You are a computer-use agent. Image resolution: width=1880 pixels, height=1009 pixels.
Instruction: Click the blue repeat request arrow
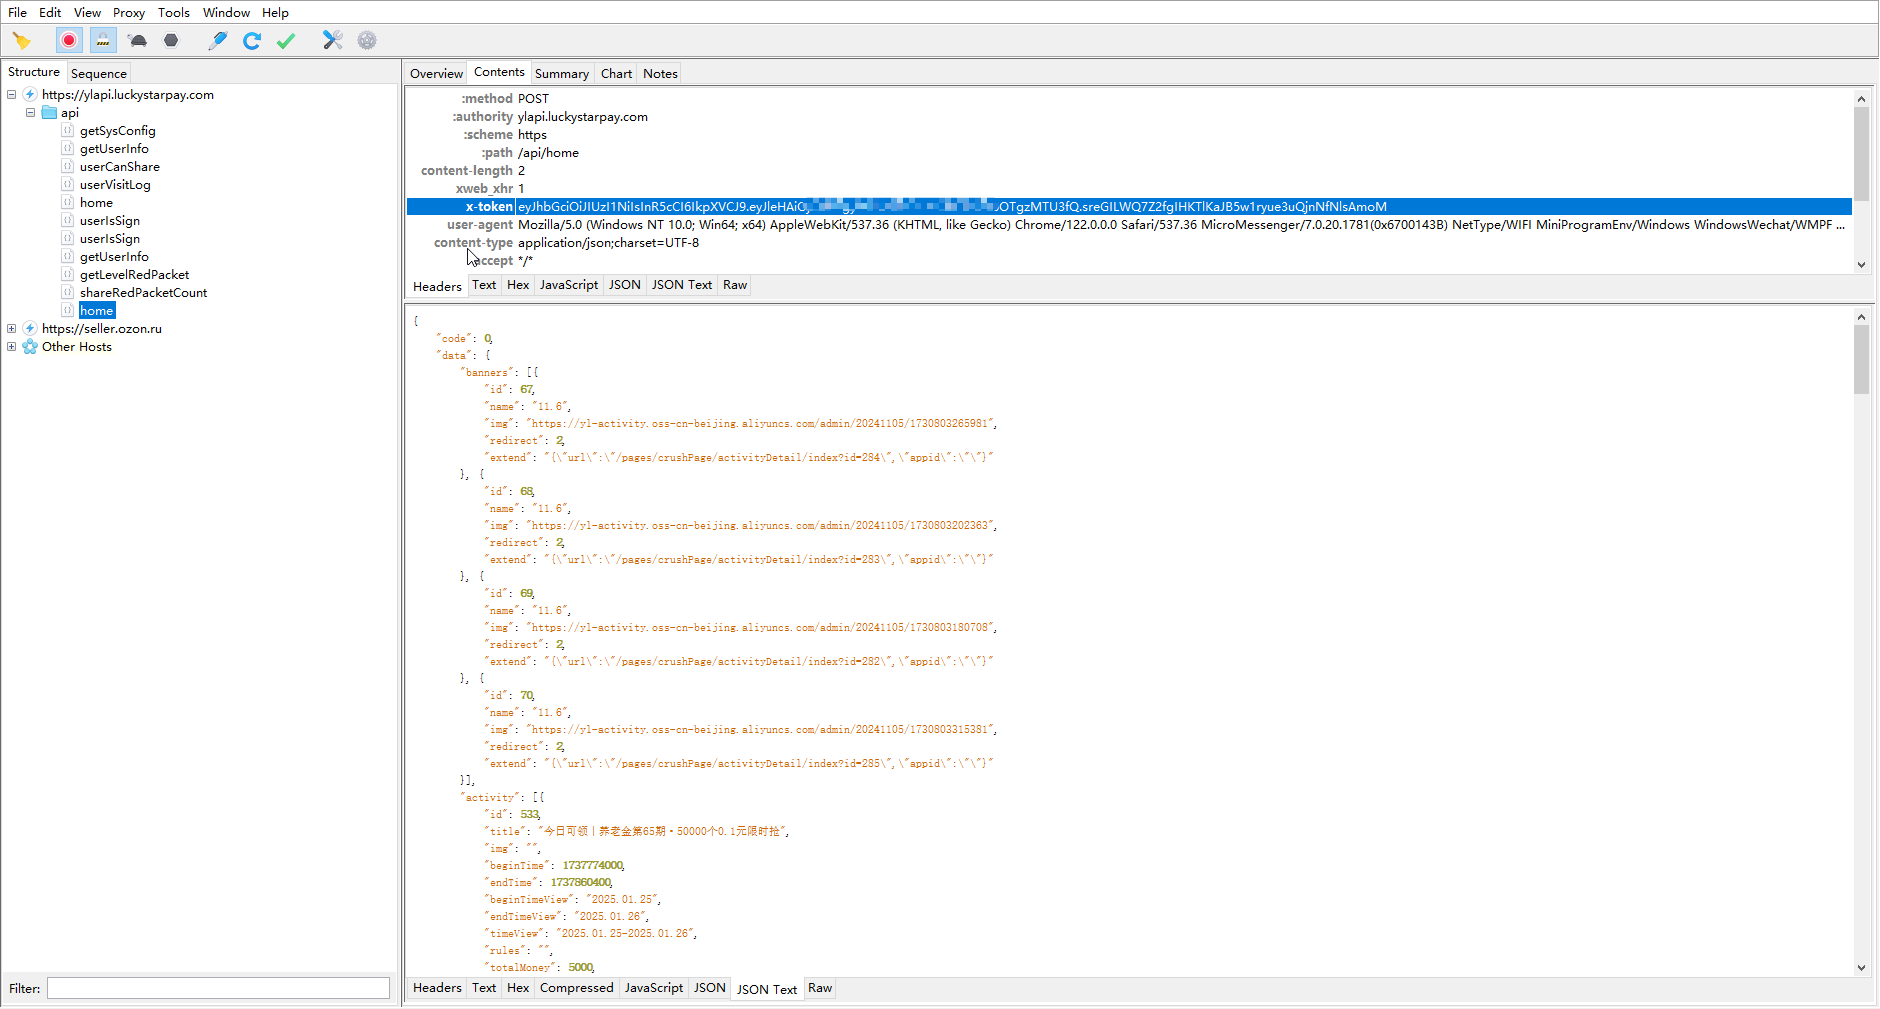(252, 41)
